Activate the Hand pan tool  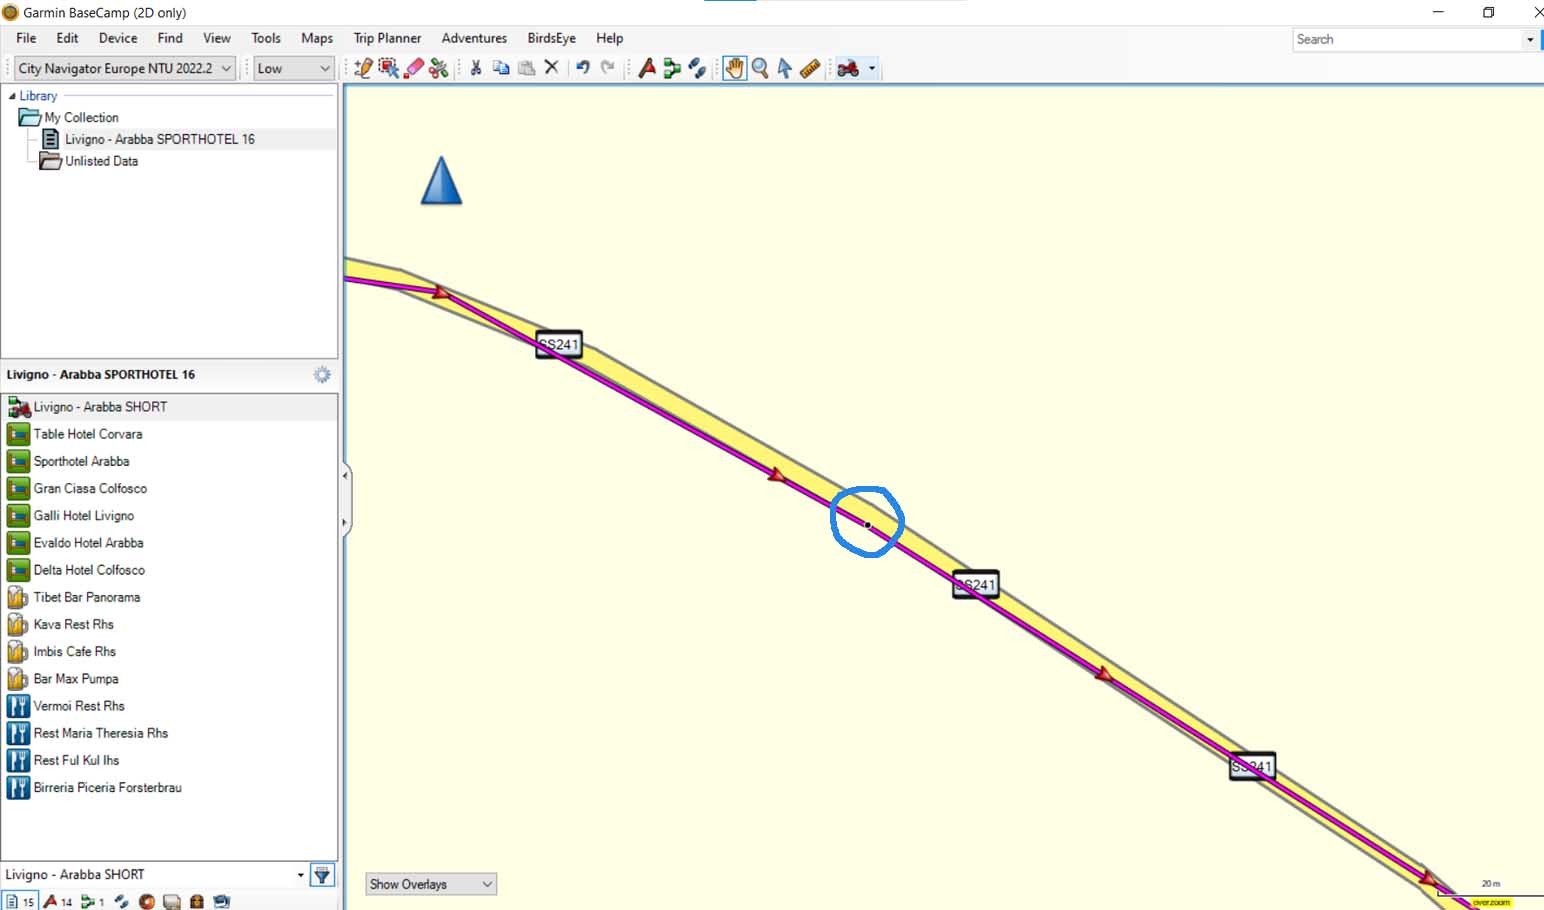[735, 68]
